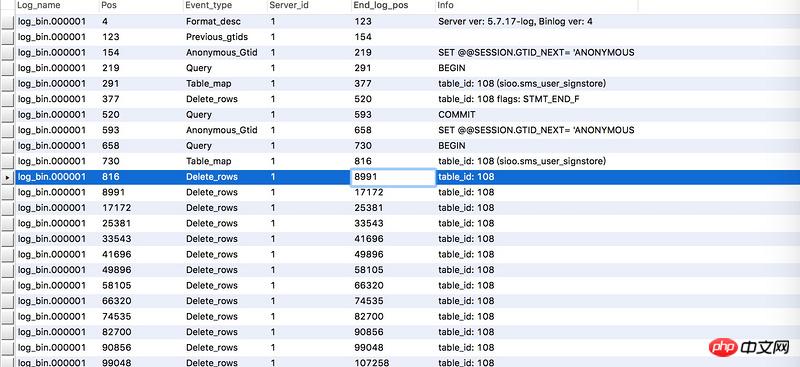Click the Log_name cell in Pos 58105 row
The height and width of the screenshot is (367, 800).
57,285
